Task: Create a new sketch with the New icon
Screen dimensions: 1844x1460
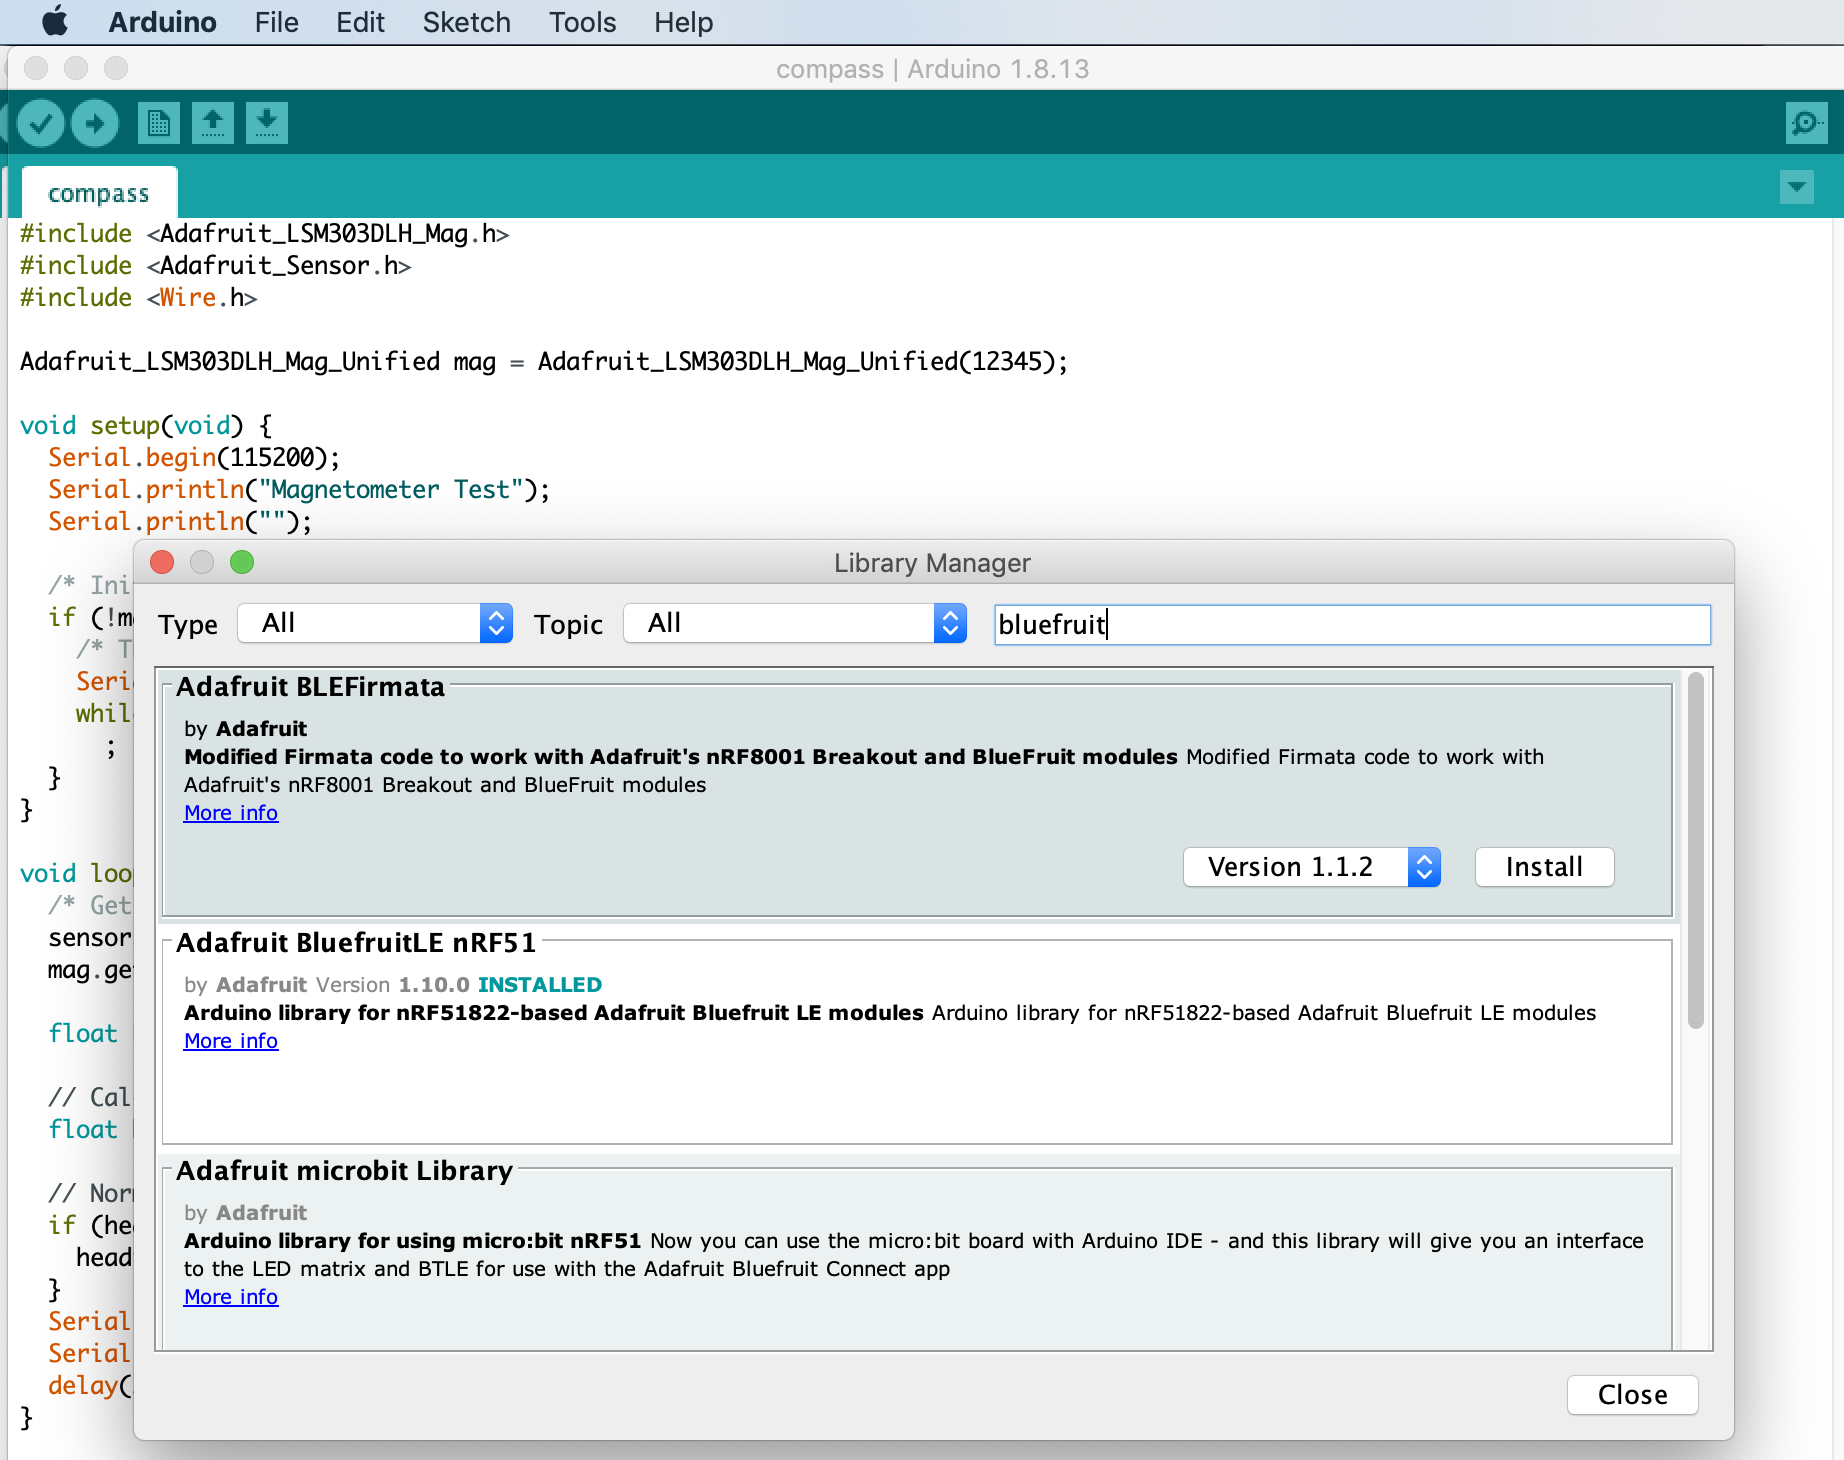Action: pos(159,123)
